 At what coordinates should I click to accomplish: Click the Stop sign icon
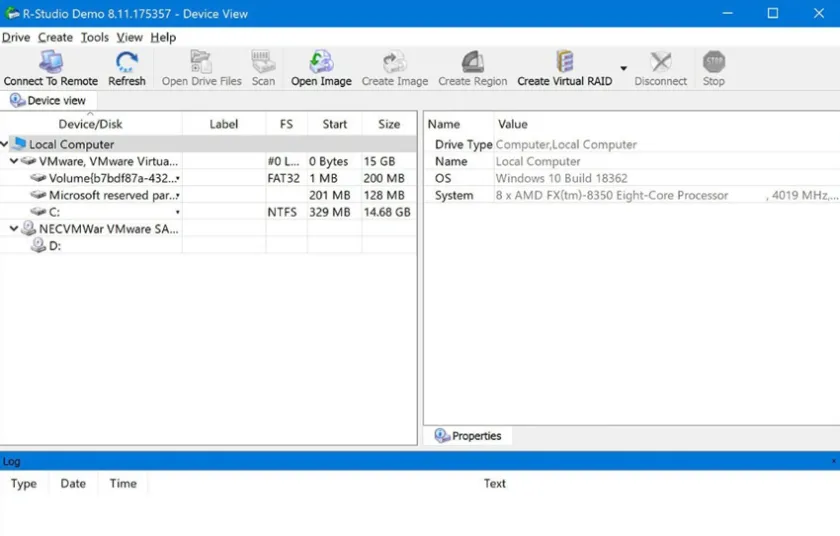coord(713,63)
